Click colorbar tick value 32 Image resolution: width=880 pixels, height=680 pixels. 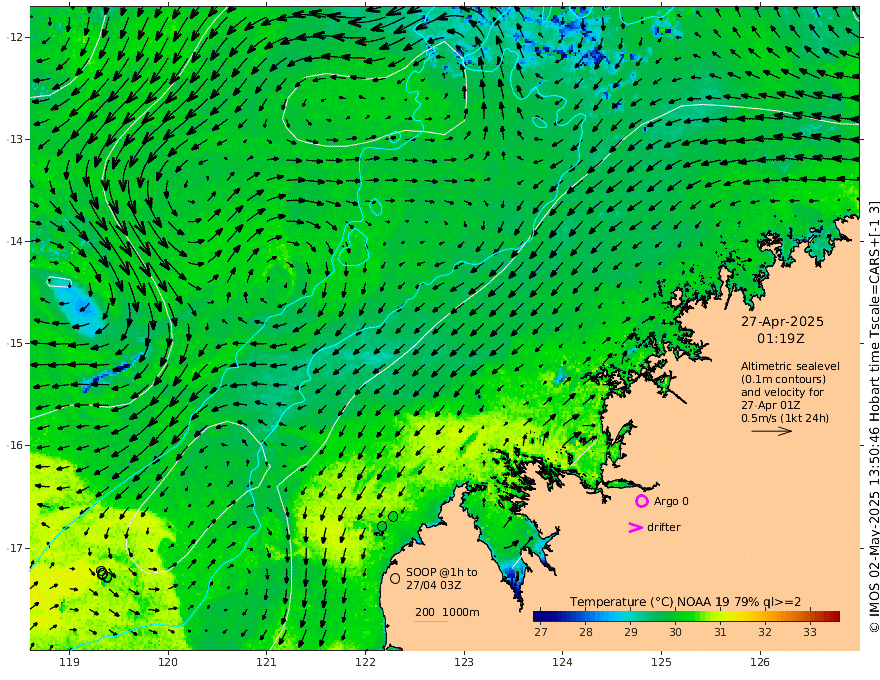pyautogui.click(x=765, y=632)
